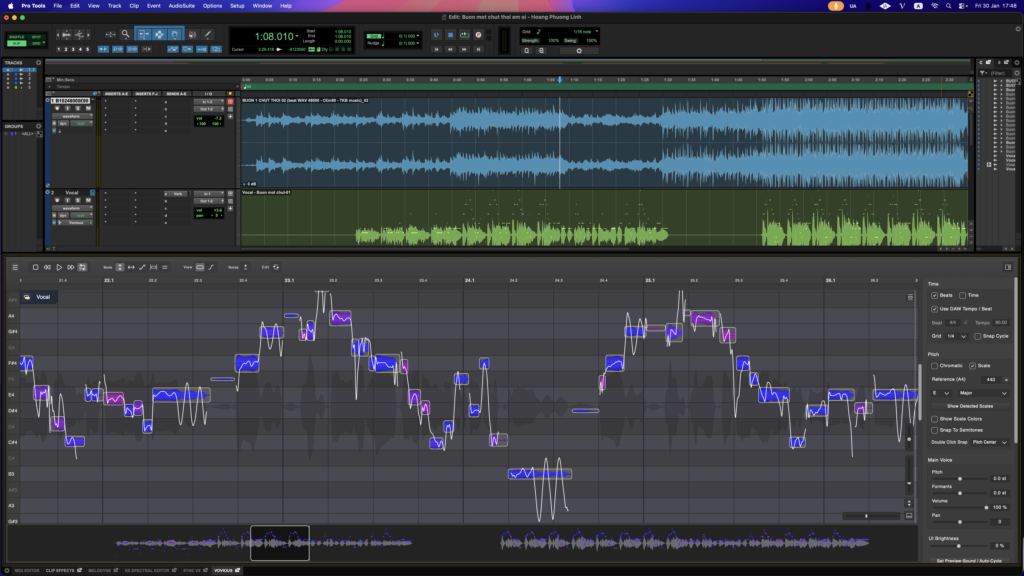Image resolution: width=1024 pixels, height=576 pixels.
Task: Open the Major scale type dropdown
Action: click(983, 393)
